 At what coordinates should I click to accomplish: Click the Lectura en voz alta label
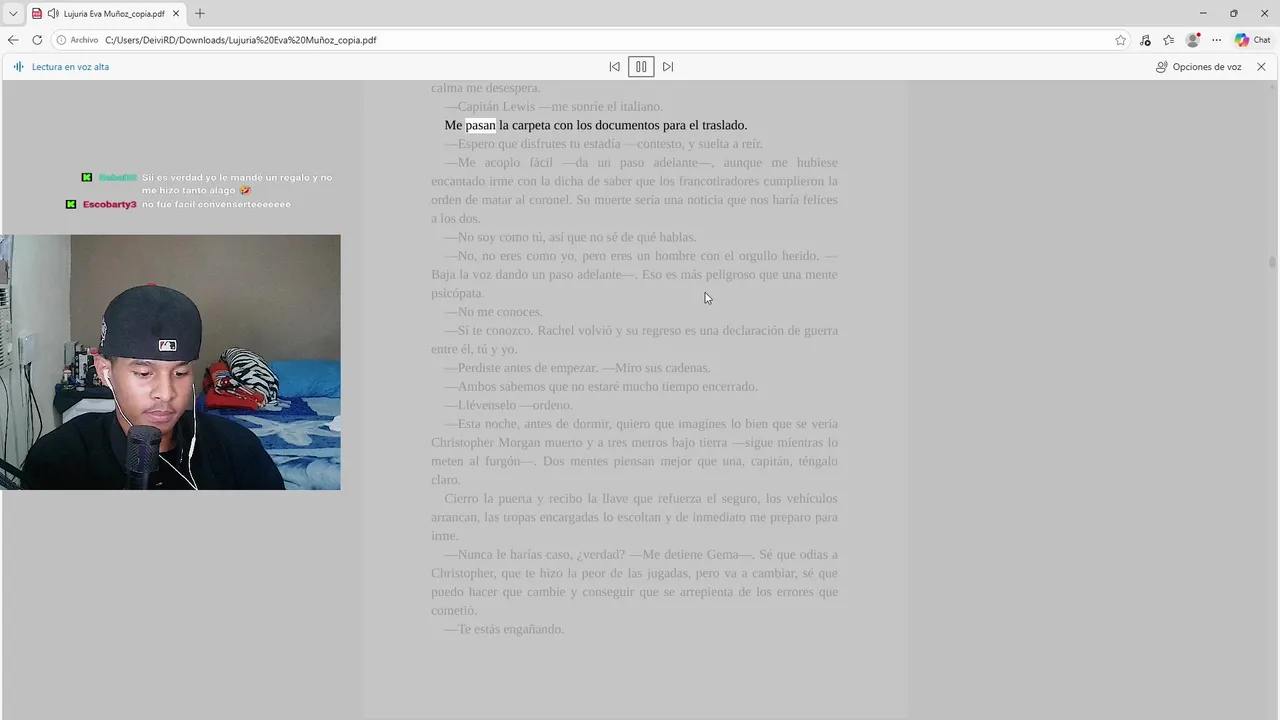70,67
